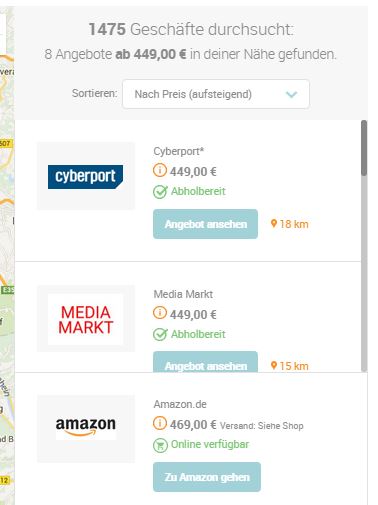The image size is (378, 505).
Task: Click the map strip beside the listing
Action: [x=7, y=255]
